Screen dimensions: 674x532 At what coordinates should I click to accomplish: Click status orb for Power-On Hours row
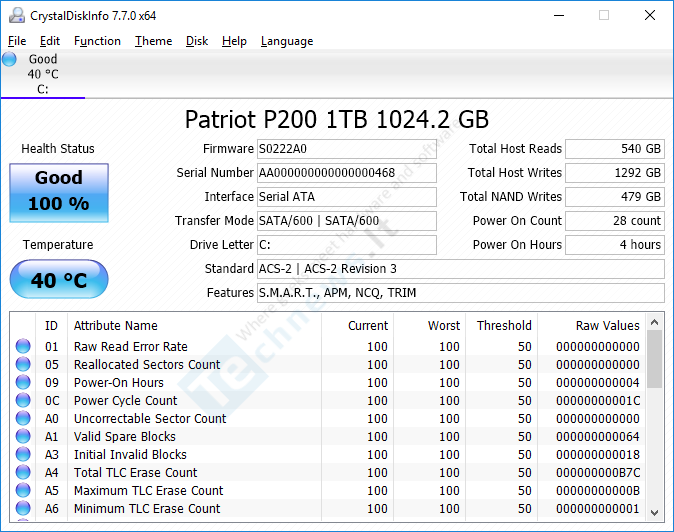[23, 382]
